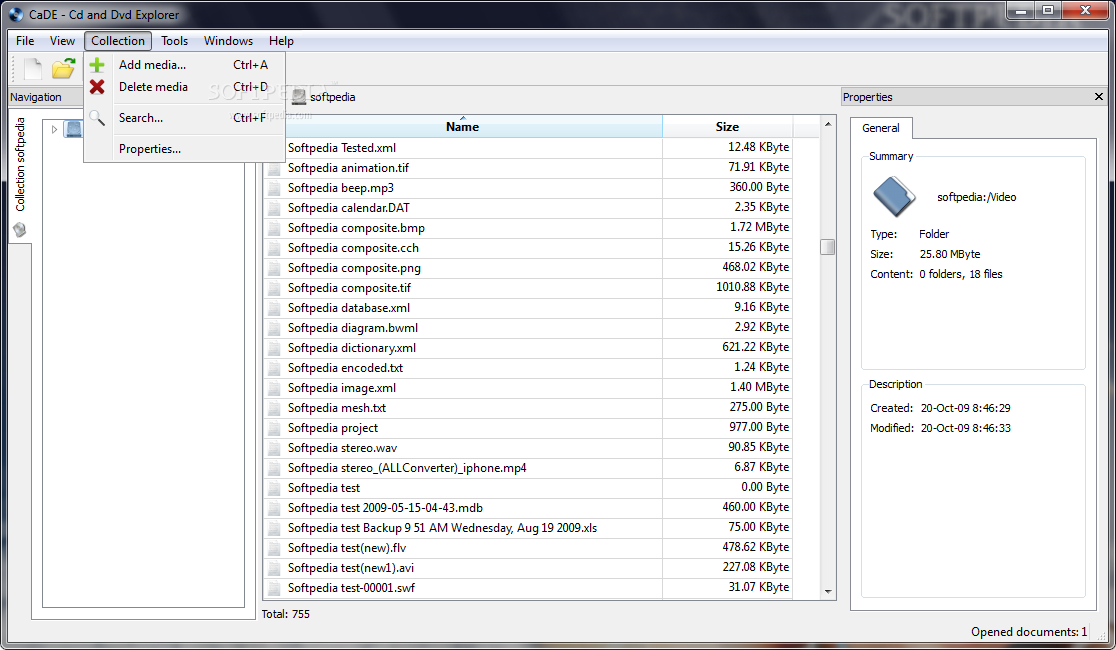1116x650 pixels.
Task: Select the Collection softpedia vertical tab
Action: click(20, 164)
